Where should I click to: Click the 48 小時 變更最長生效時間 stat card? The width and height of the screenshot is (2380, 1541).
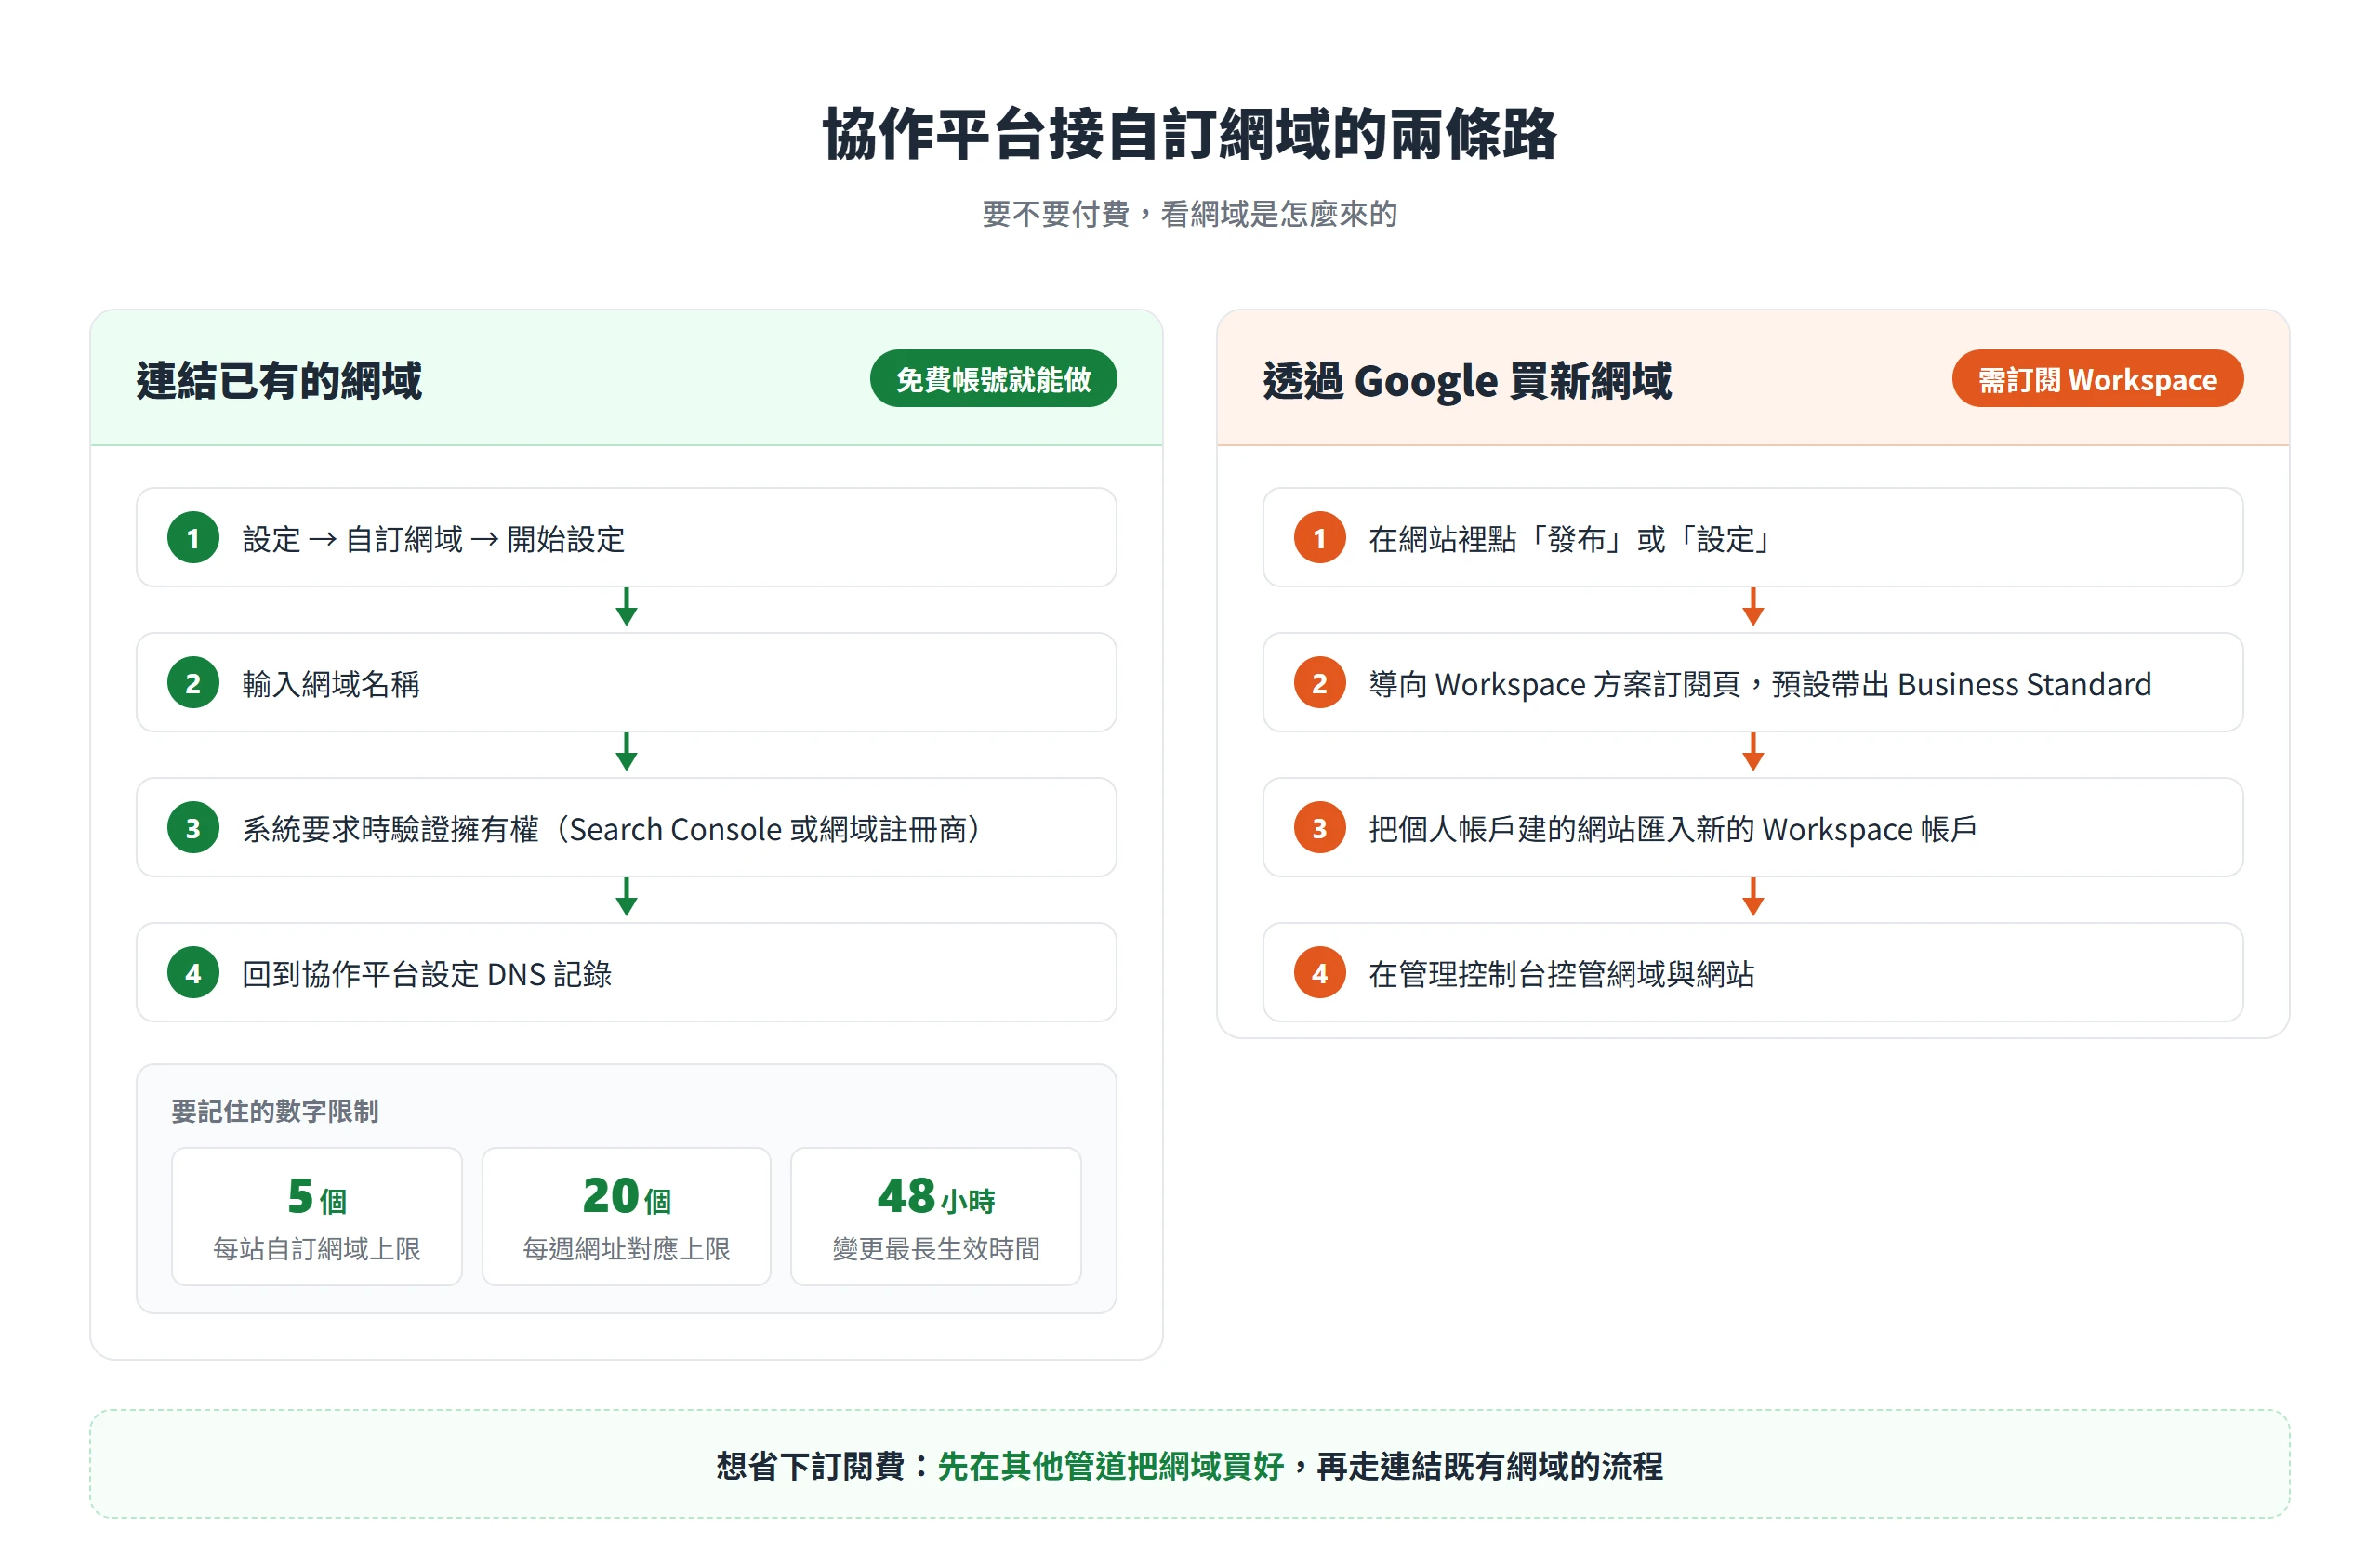[936, 1217]
